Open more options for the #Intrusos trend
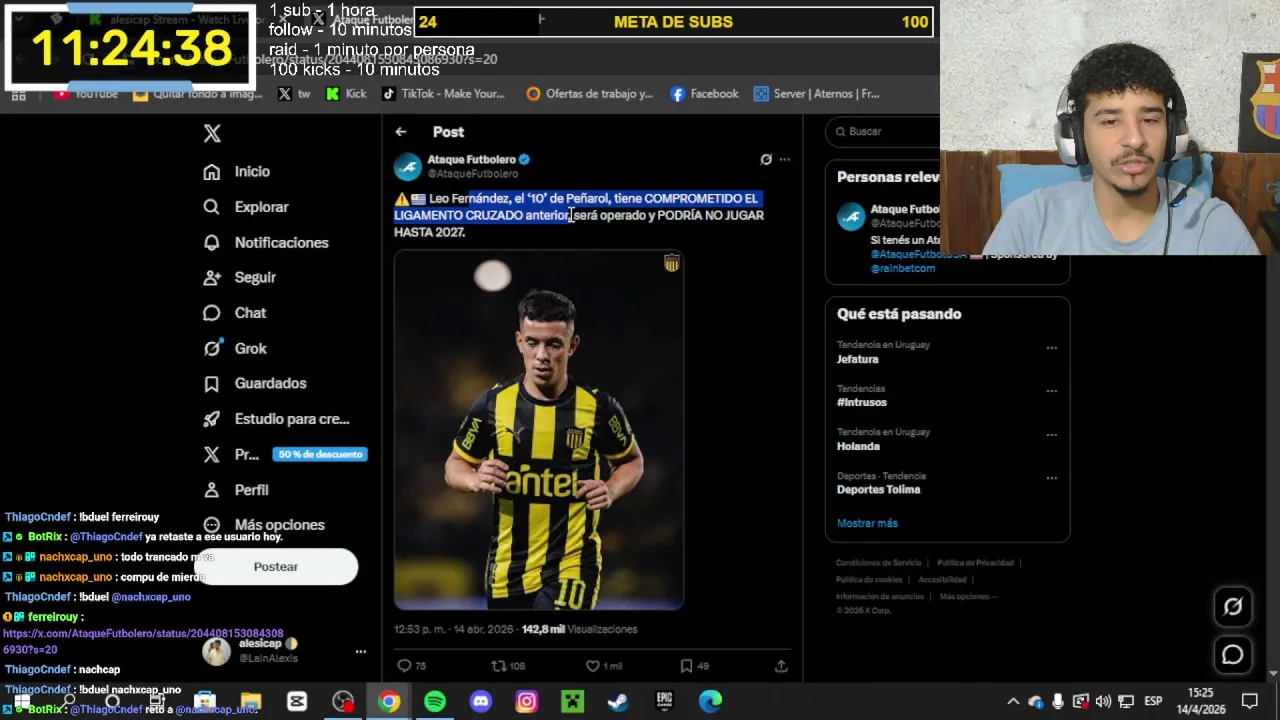Screen dimensions: 1280x720 pos(1051,391)
